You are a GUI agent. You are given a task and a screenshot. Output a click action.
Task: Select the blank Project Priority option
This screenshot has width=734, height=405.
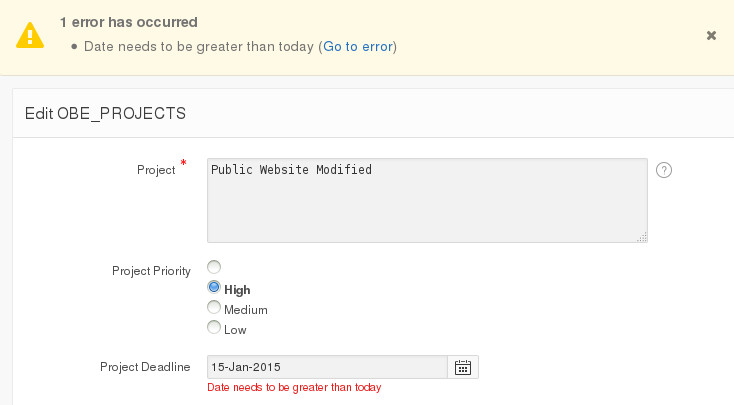click(x=213, y=267)
